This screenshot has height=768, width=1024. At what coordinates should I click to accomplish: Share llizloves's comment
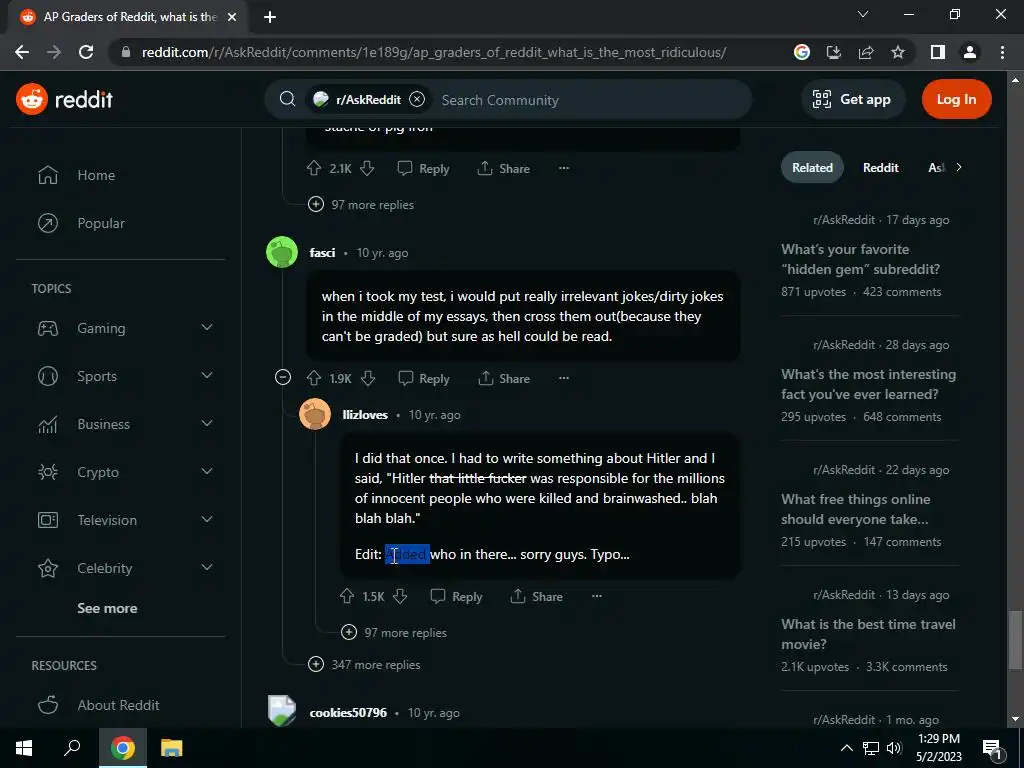tap(536, 596)
